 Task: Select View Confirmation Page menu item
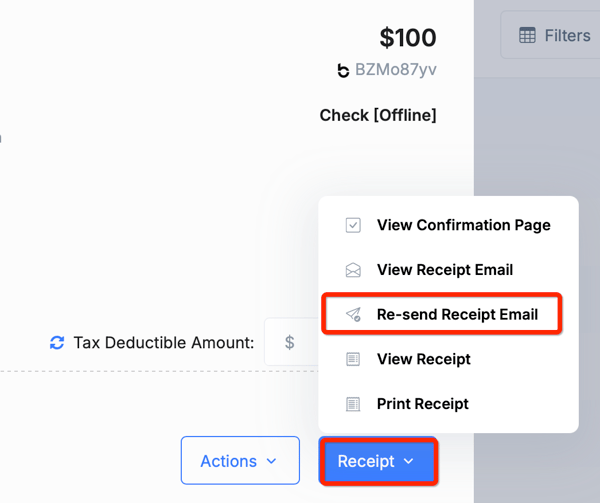448,225
